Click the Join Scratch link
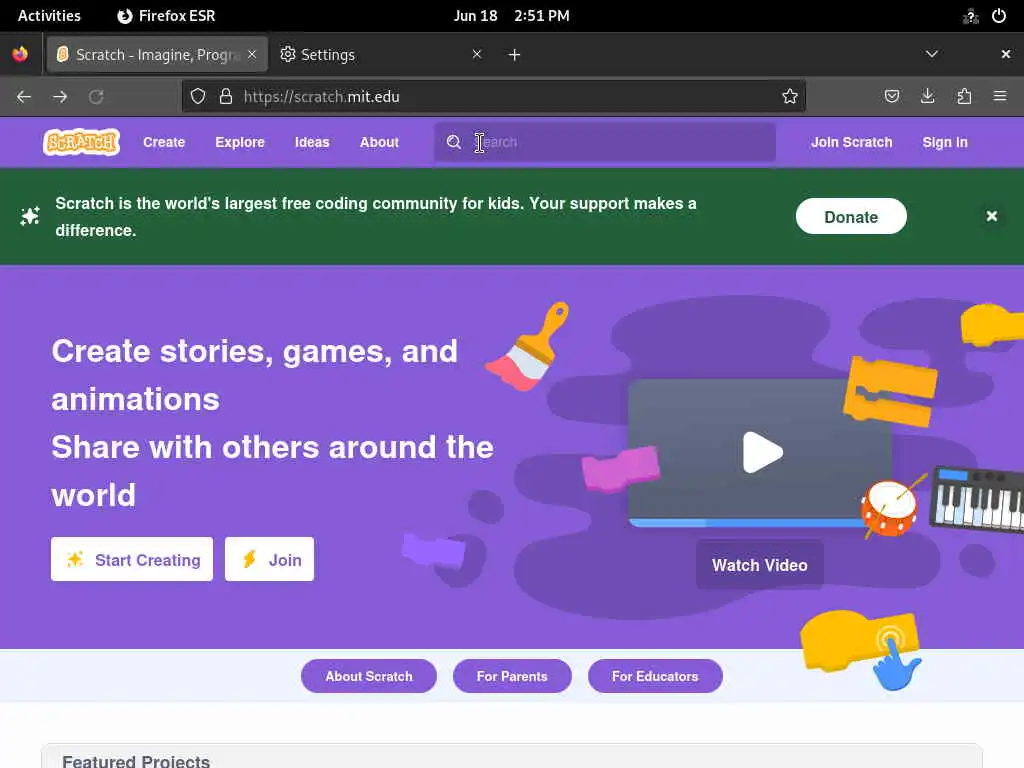1024x768 pixels. pyautogui.click(x=852, y=142)
